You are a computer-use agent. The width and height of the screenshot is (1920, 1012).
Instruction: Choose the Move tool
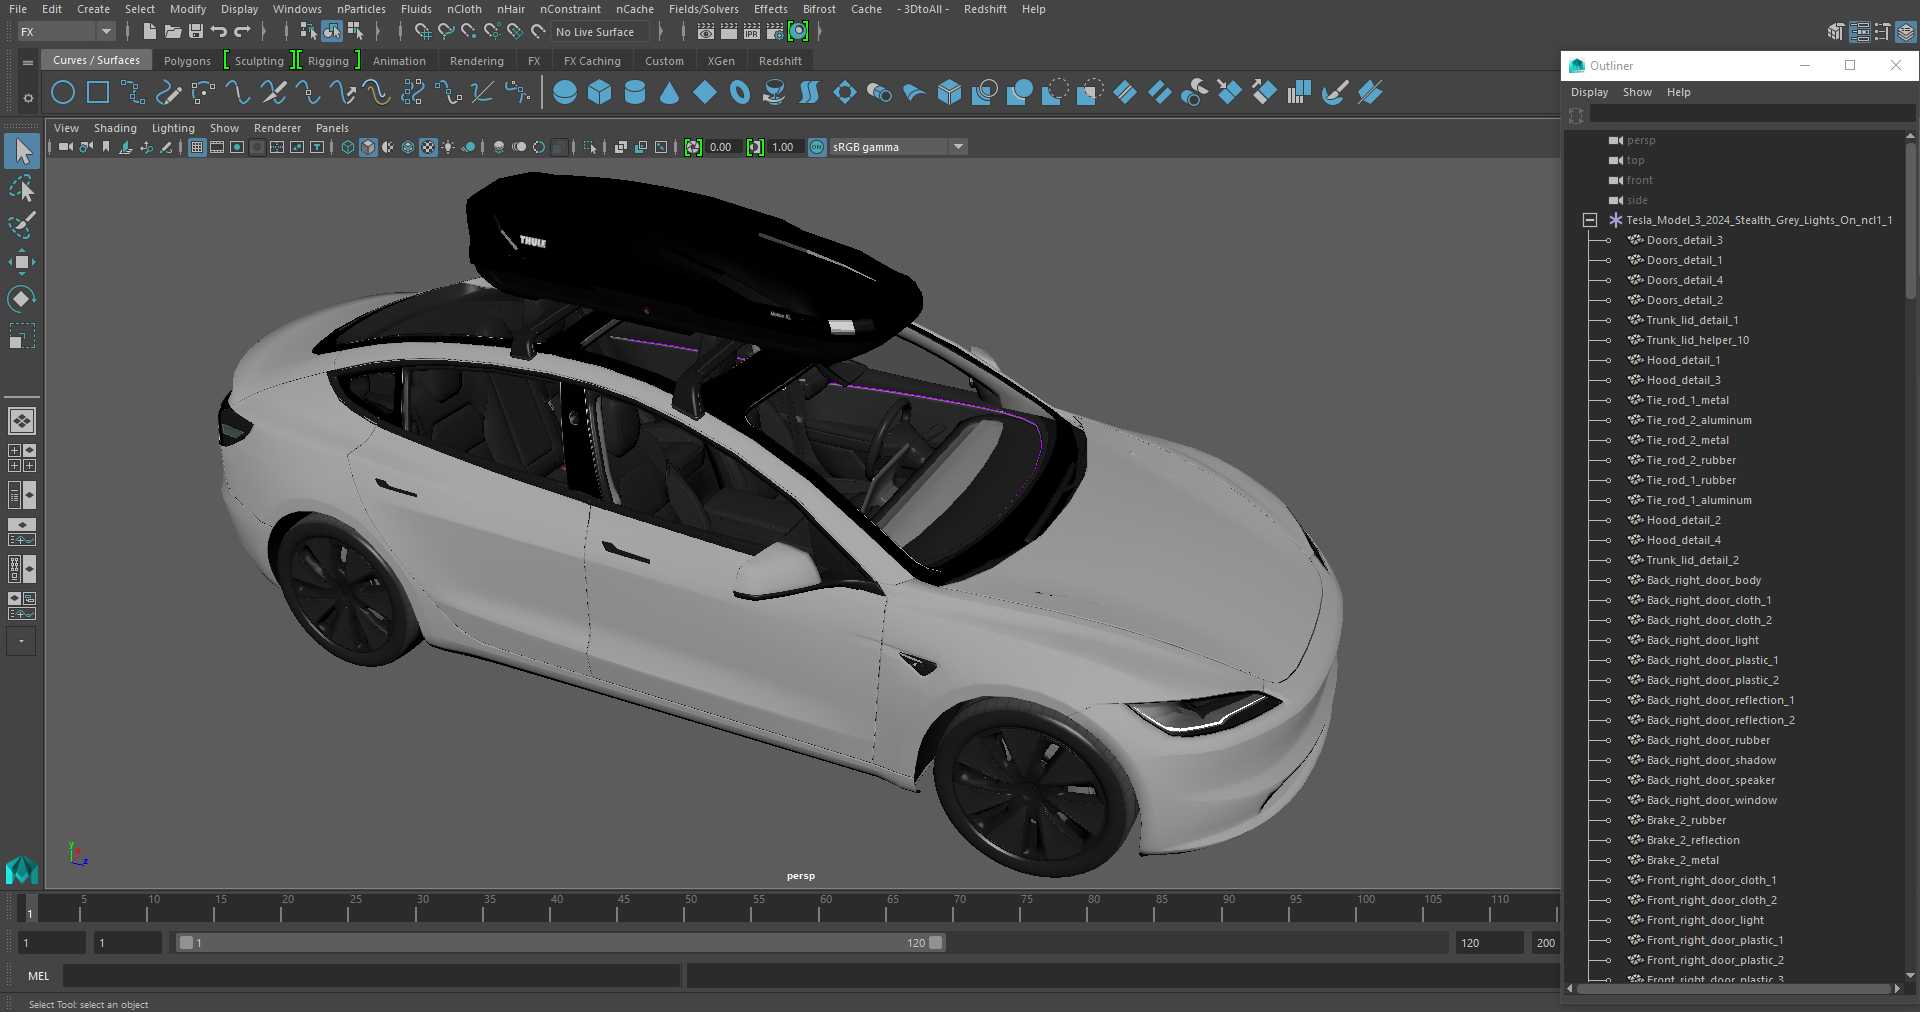pos(22,263)
